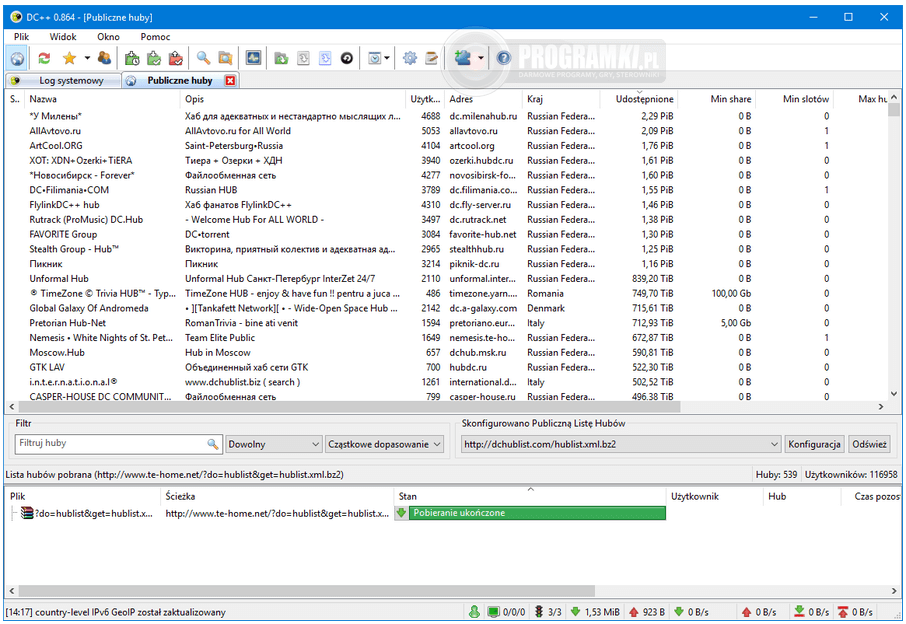The width and height of the screenshot is (906, 624).
Task: Click the Reconnect arrows toolbar icon
Action: [x=44, y=58]
